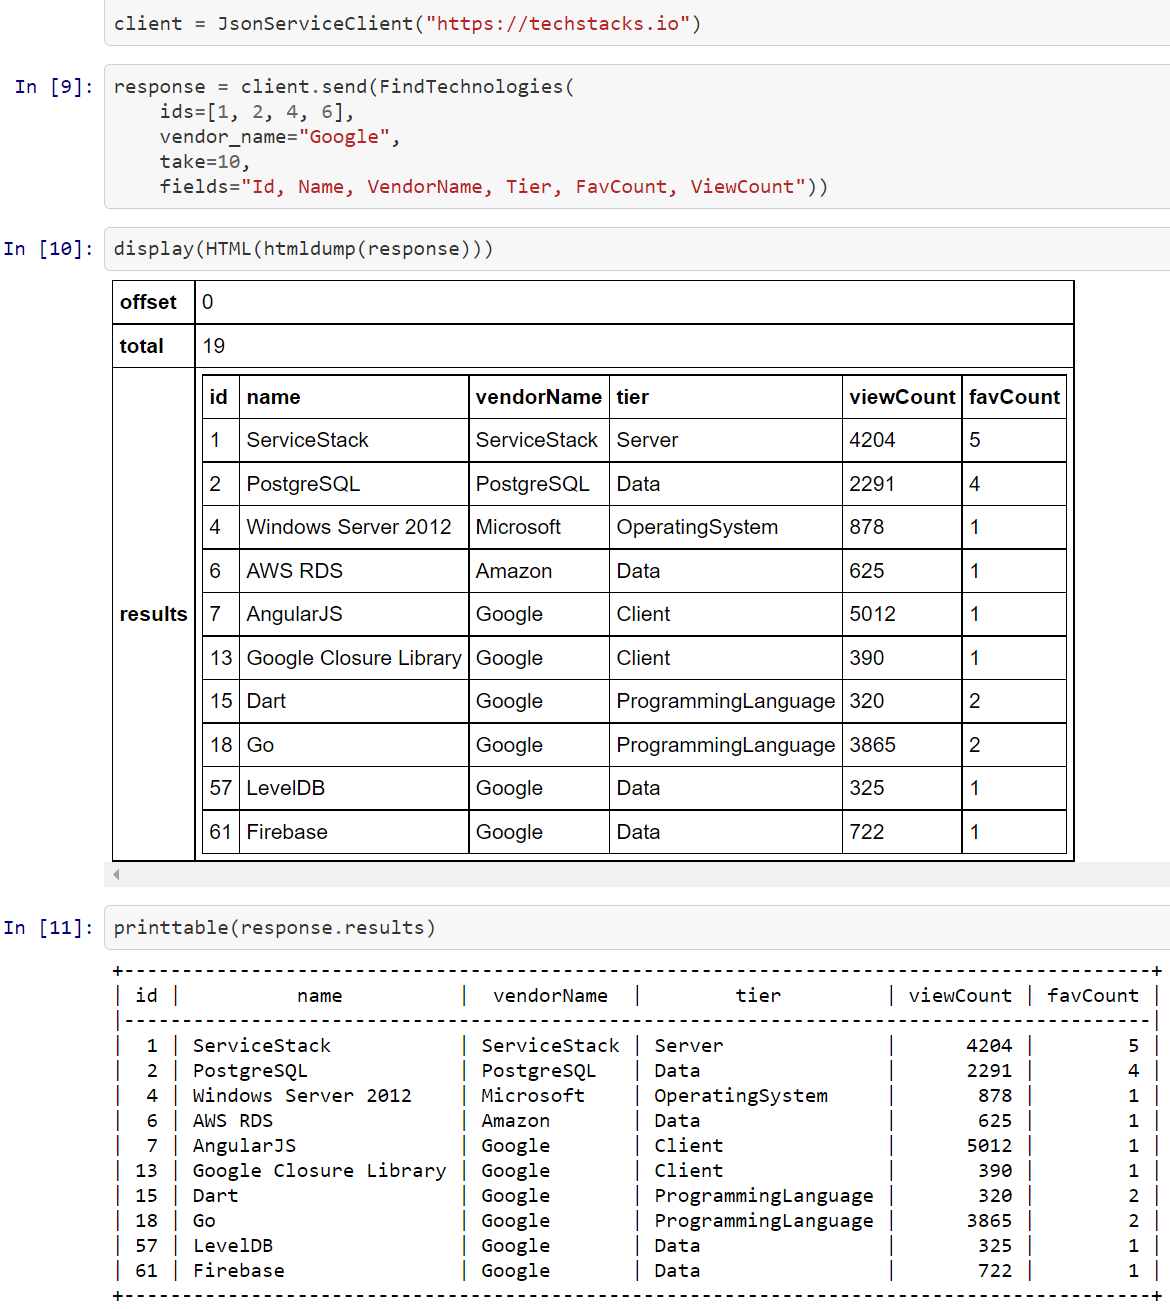Click "OperatingSystem" in the printed text table

(x=741, y=1096)
